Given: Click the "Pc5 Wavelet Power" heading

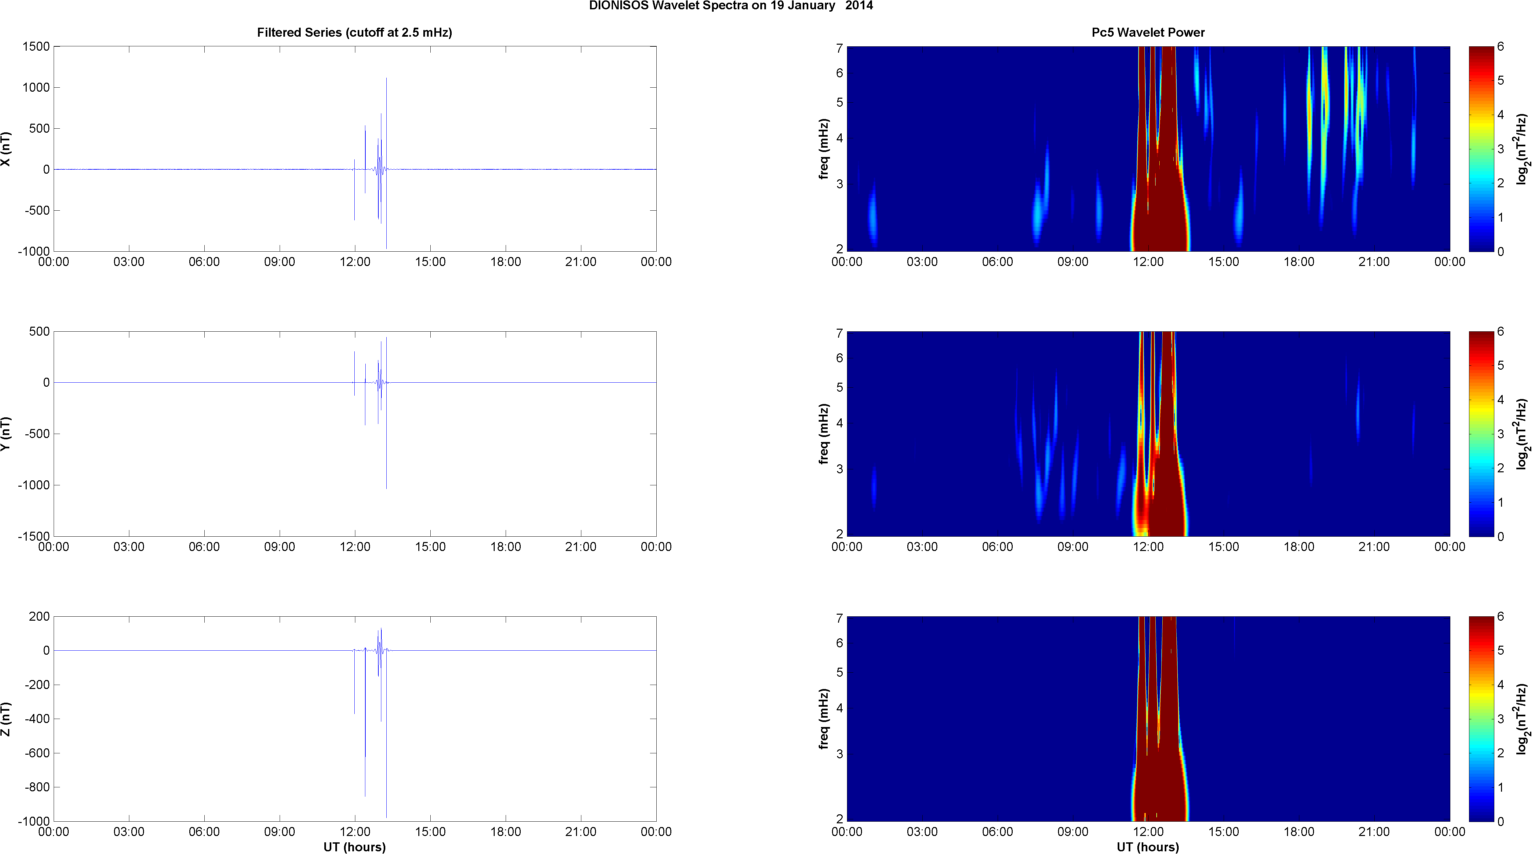Looking at the screenshot, I should 1148,33.
